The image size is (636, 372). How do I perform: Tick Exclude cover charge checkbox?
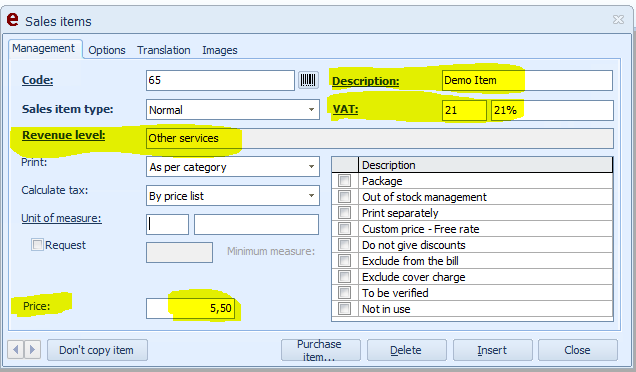tap(344, 277)
